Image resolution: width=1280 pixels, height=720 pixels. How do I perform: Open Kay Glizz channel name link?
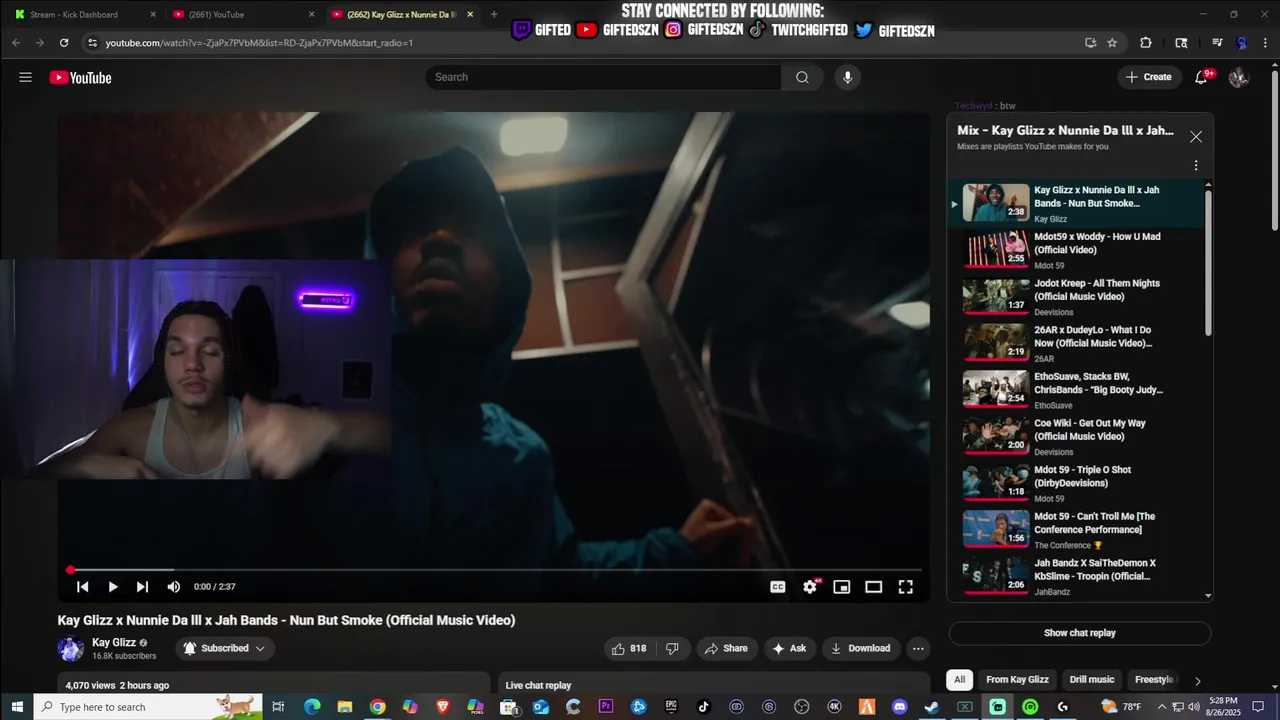114,642
